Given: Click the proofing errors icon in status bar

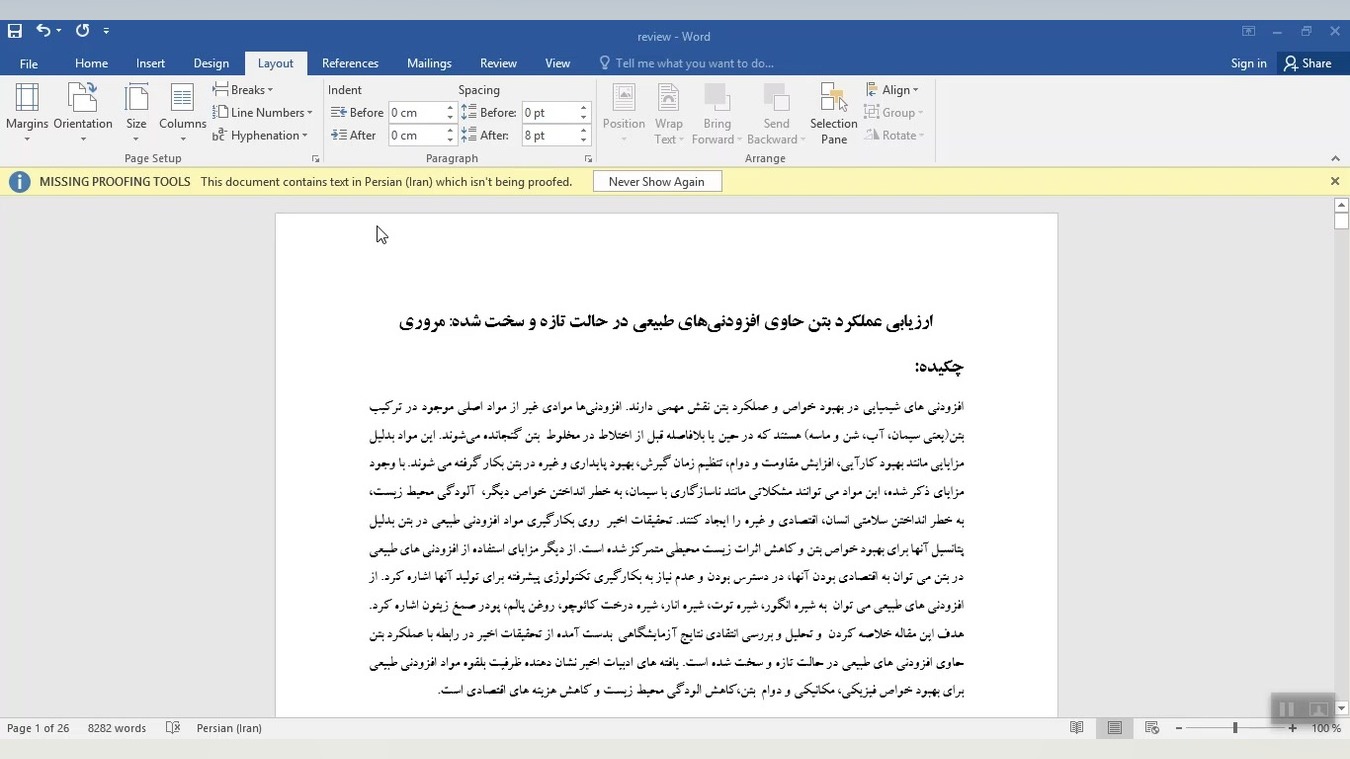Looking at the screenshot, I should [x=173, y=728].
